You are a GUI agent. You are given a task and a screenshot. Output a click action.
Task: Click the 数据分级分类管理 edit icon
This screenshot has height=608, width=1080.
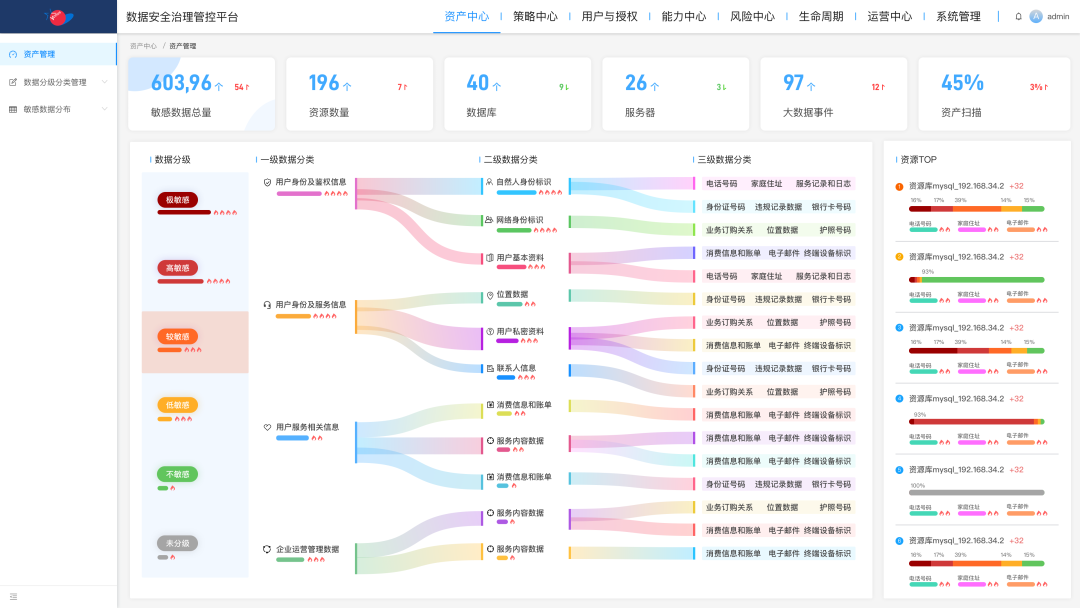click(11, 83)
